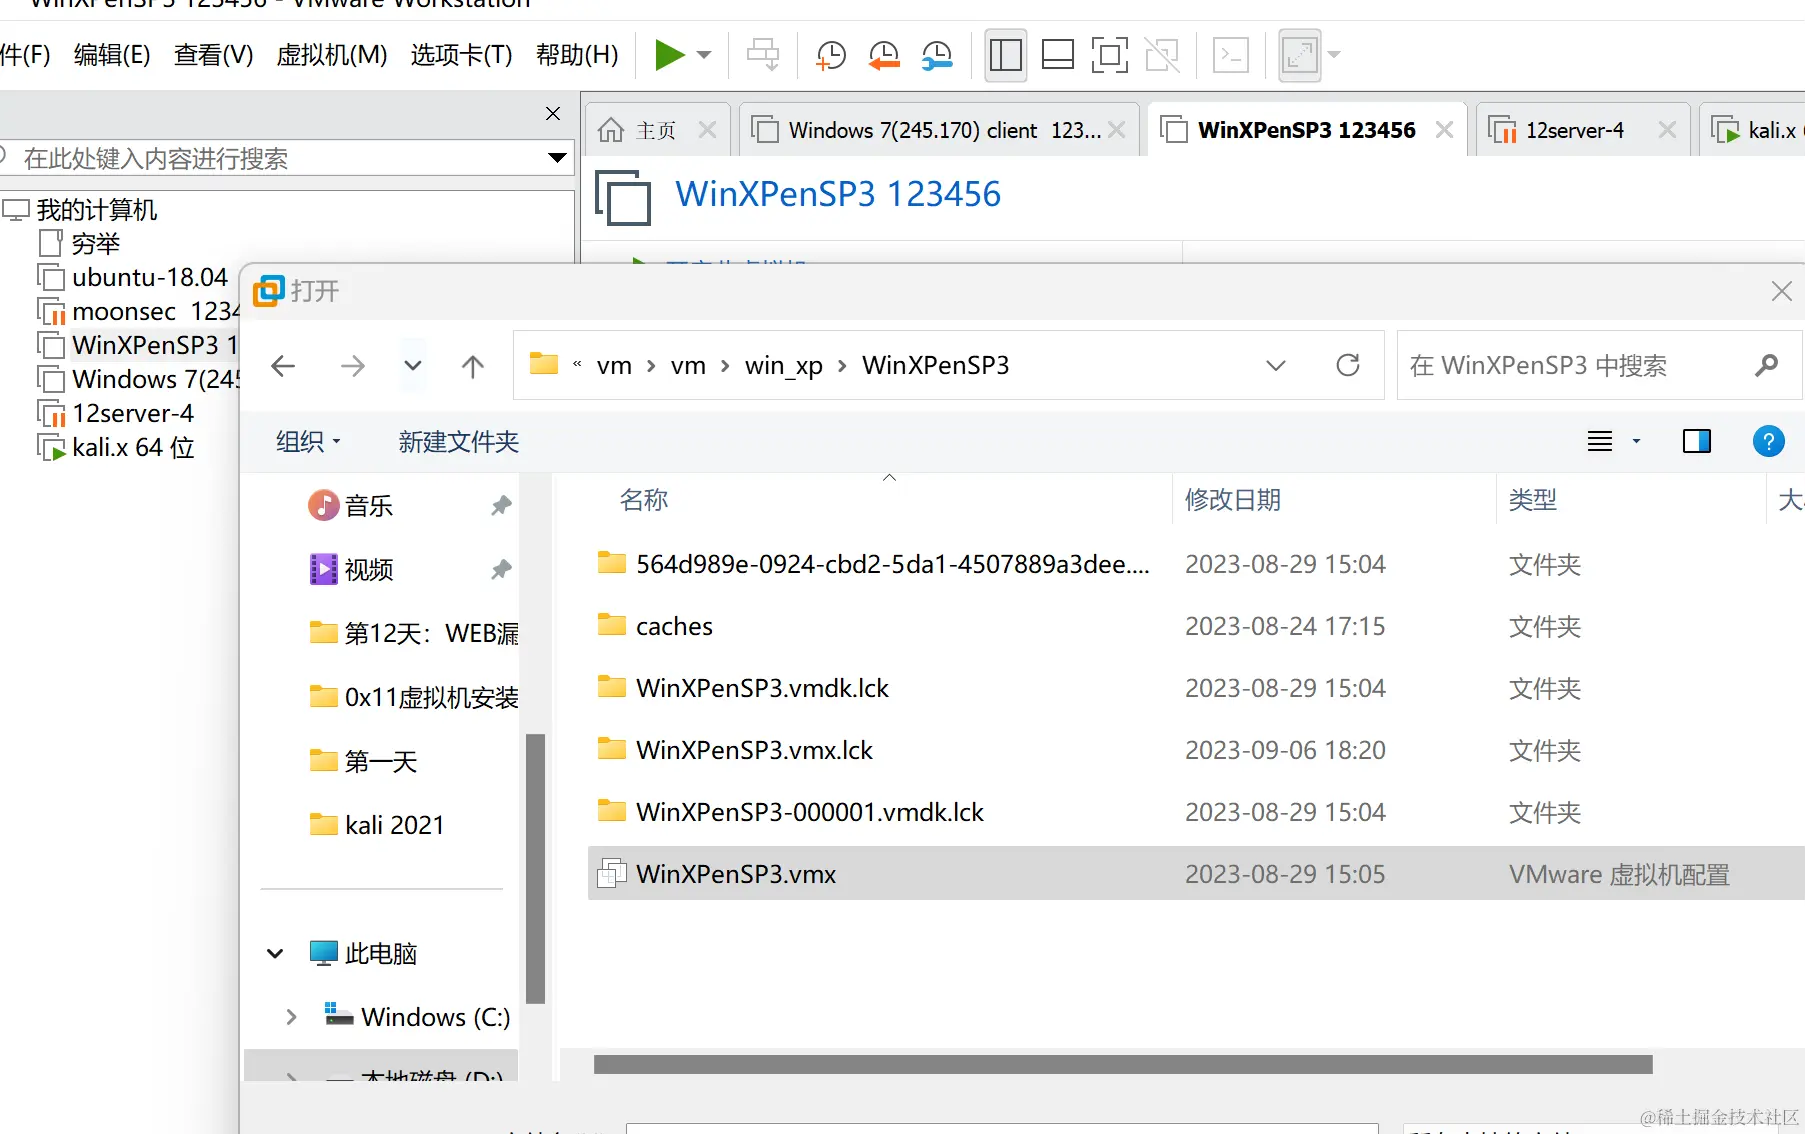Viewport: 1806px width, 1134px height.
Task: Open the 虚拟机(M) menu
Action: point(332,55)
